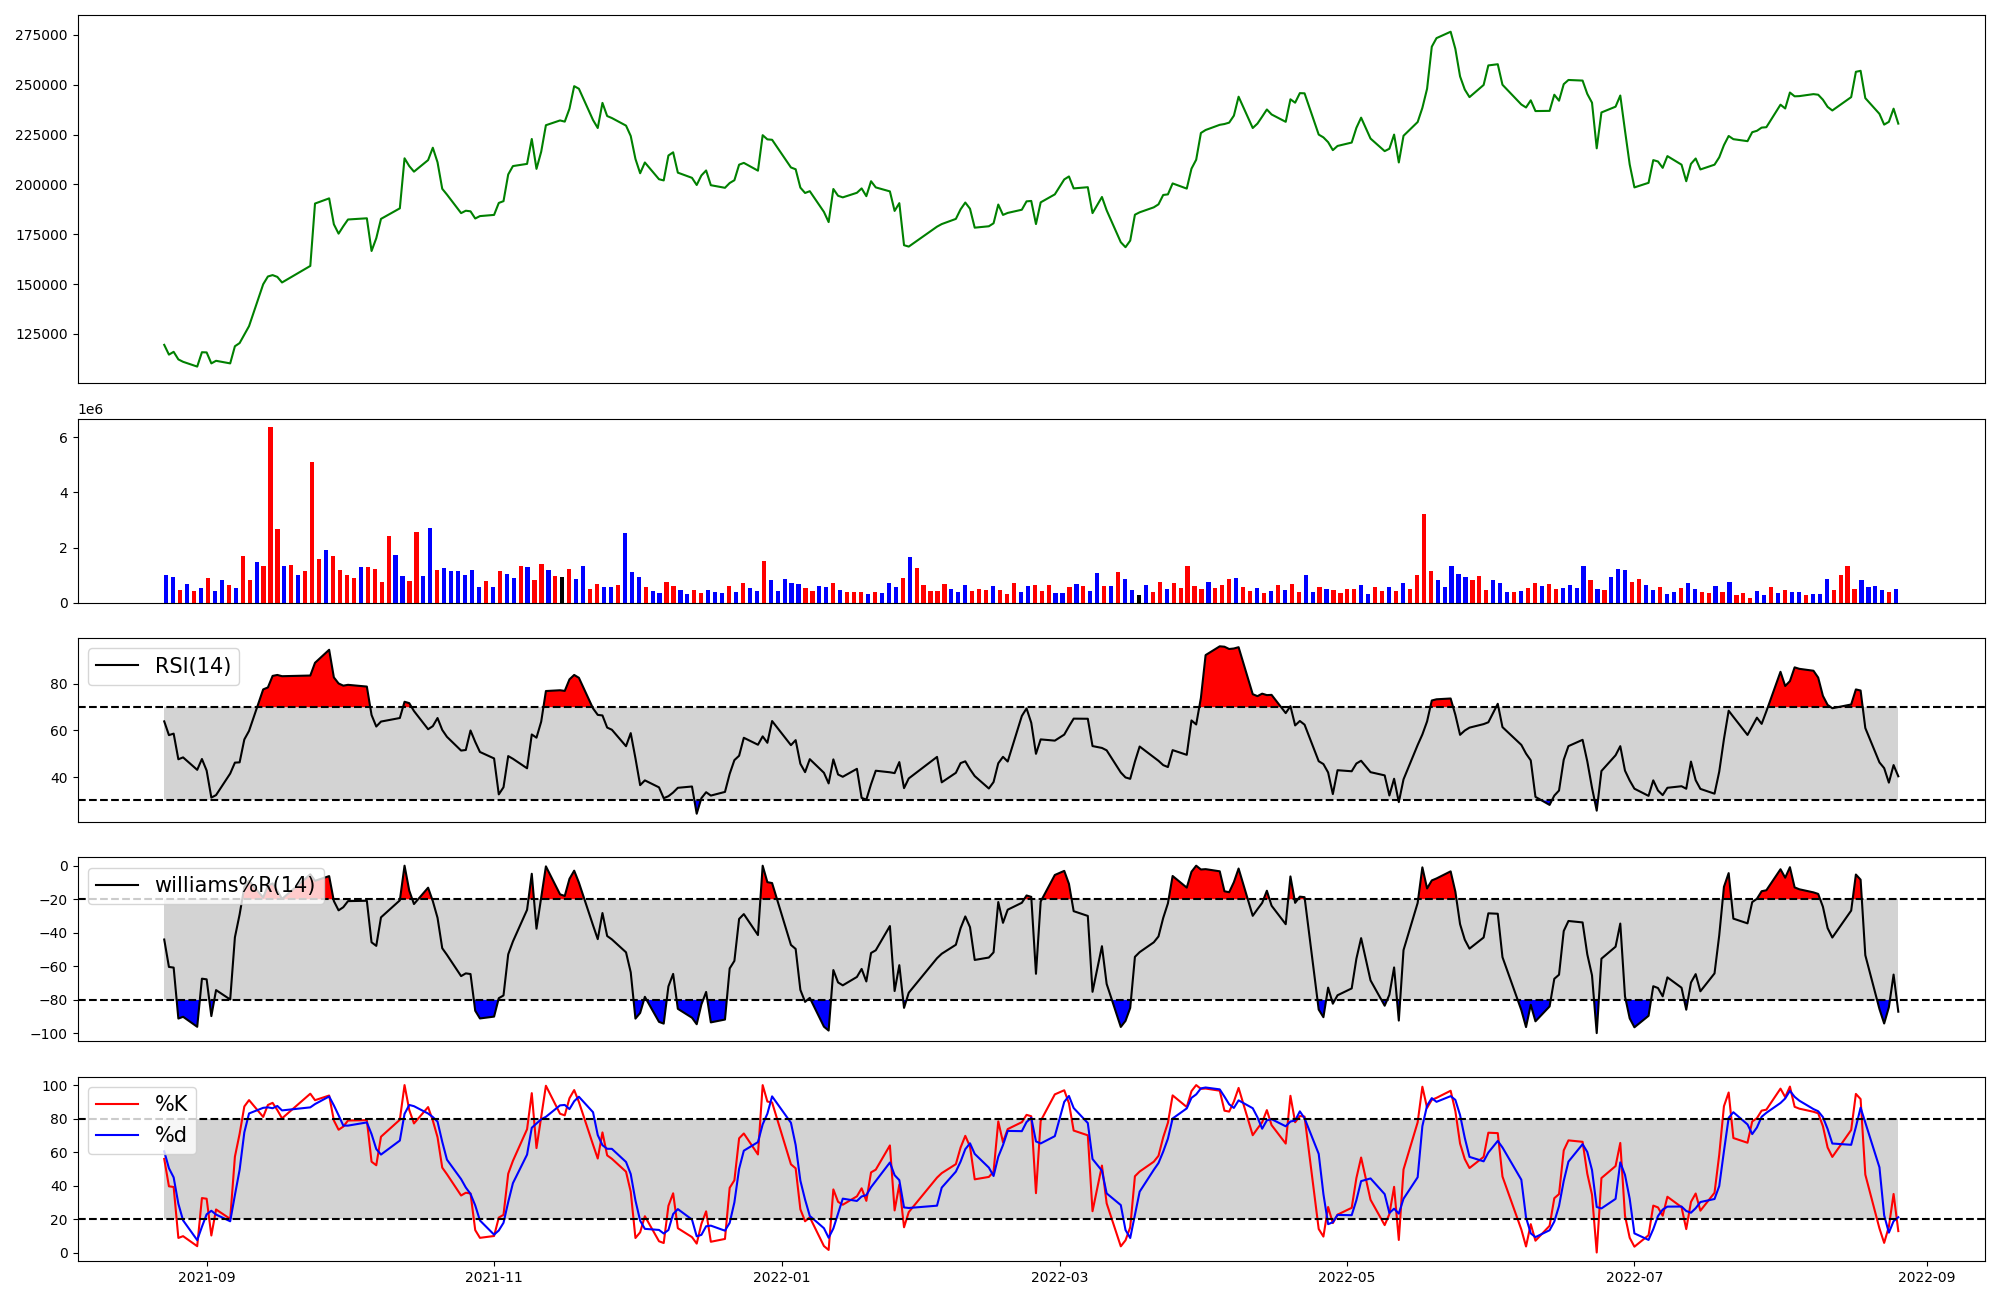
Task: Click the %d legend entry text
Action: click(x=171, y=1135)
